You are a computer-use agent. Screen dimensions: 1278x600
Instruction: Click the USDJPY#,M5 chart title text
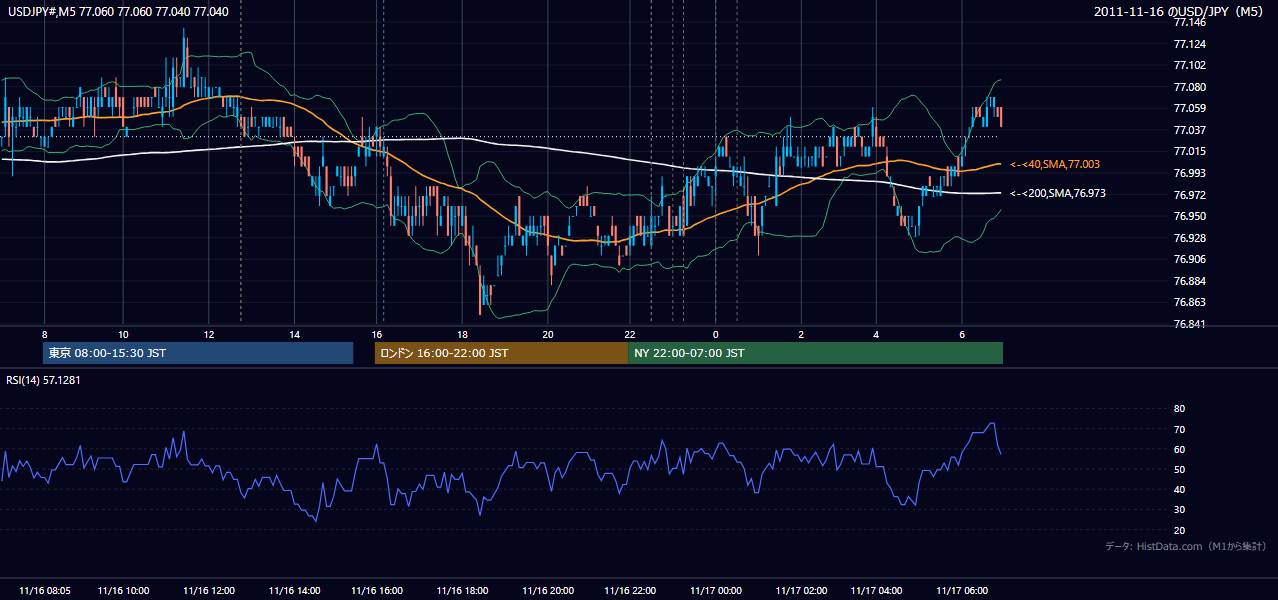[x=116, y=12]
